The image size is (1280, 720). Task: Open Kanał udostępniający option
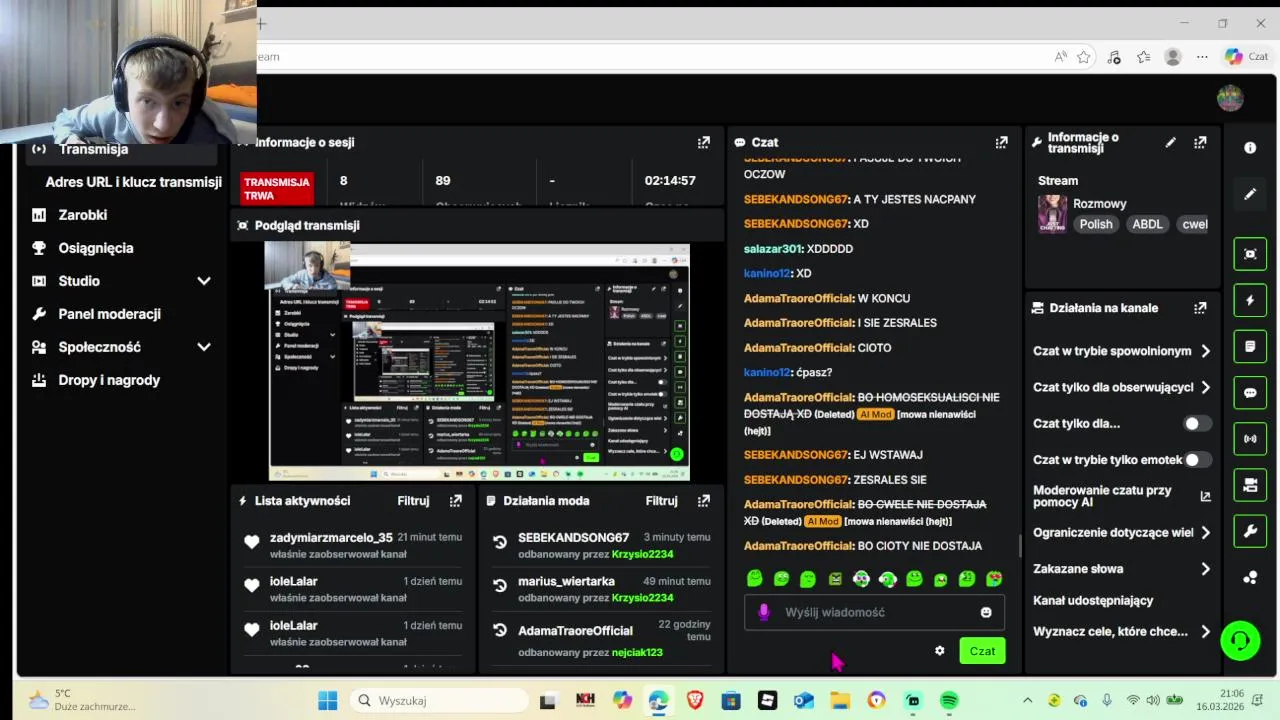coord(1093,601)
